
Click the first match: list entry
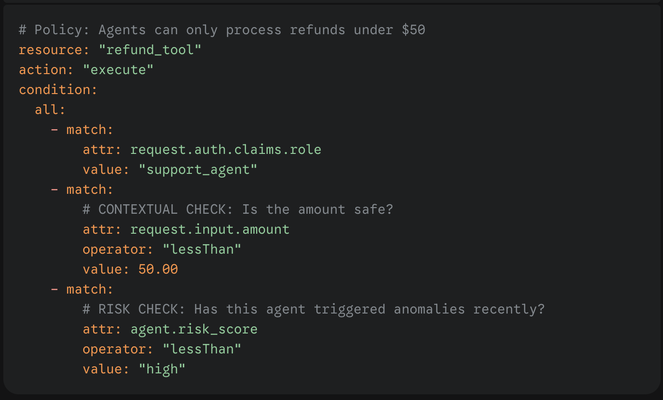pyautogui.click(x=82, y=129)
